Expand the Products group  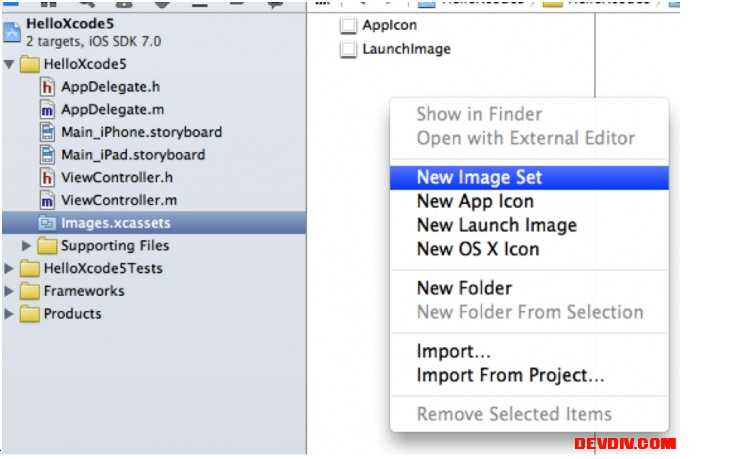coord(9,314)
